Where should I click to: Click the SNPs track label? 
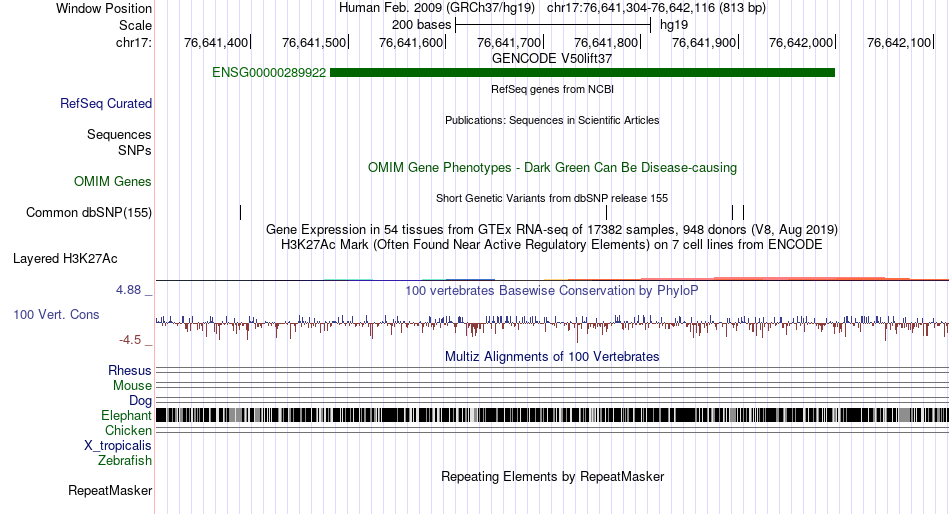135,150
